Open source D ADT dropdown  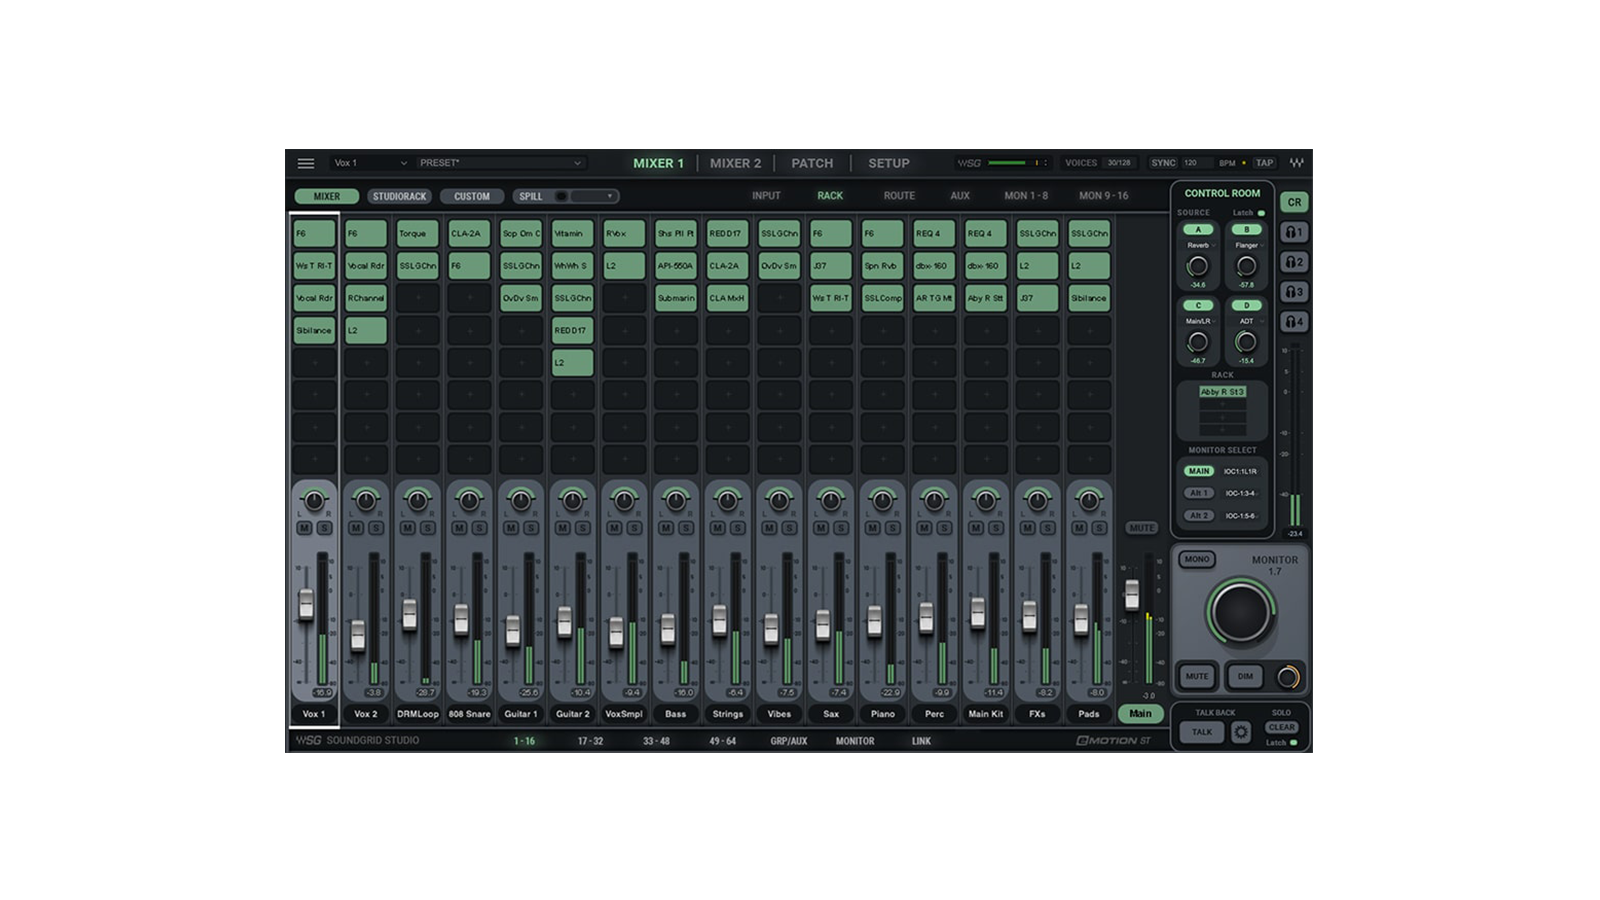point(1247,321)
